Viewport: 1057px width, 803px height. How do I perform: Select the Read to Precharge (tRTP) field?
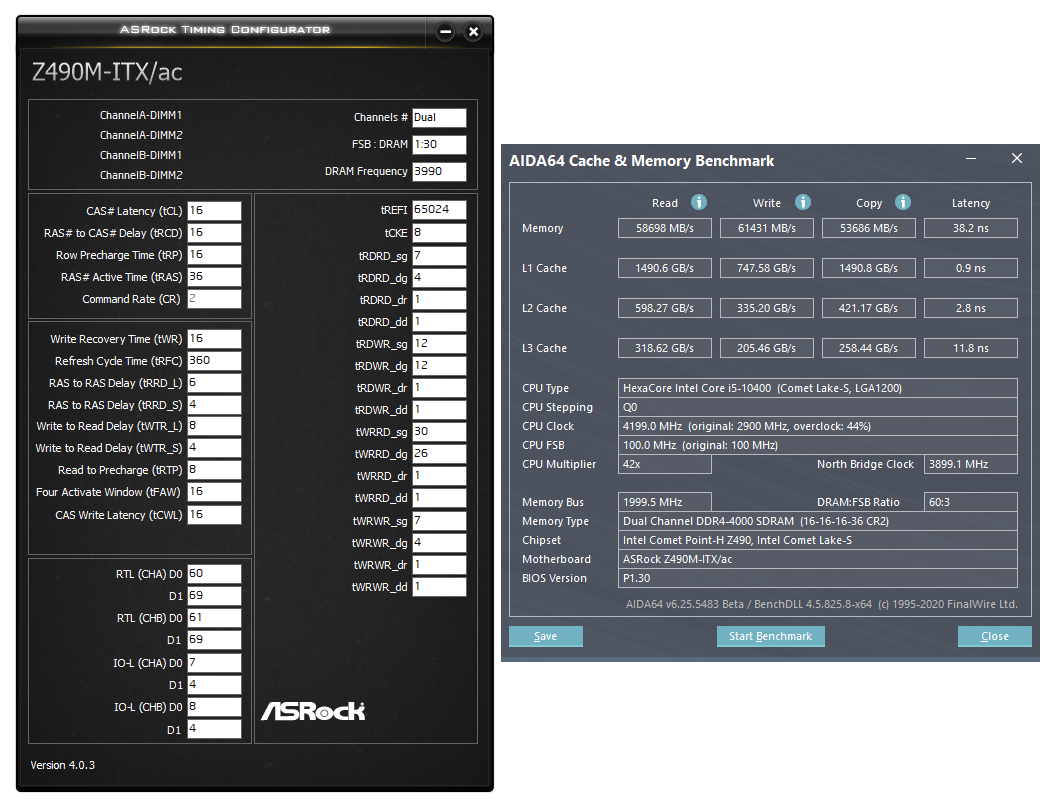tap(214, 470)
